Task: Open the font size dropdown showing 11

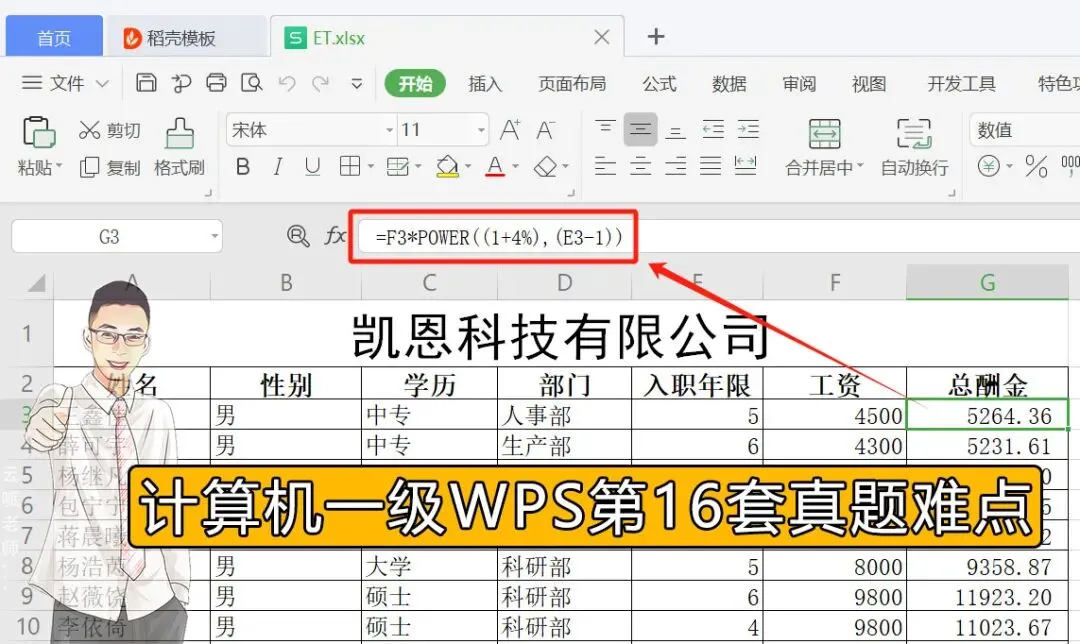Action: click(481, 129)
